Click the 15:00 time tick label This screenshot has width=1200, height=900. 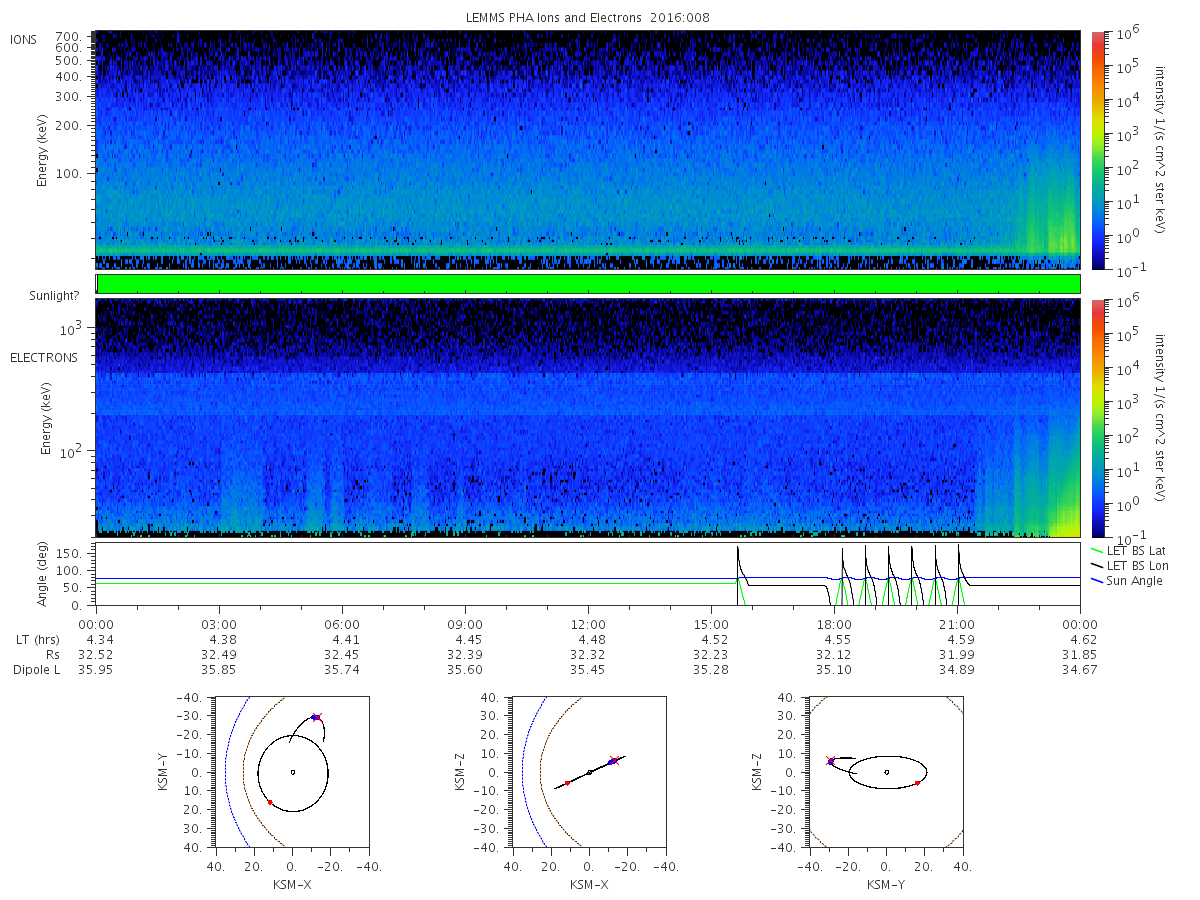coord(711,623)
